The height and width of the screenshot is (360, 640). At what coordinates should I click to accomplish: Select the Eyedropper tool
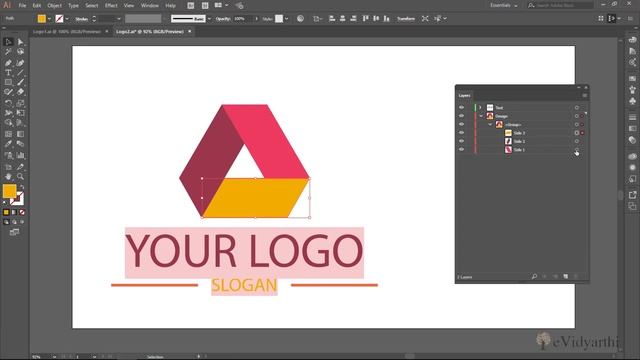pos(8,144)
